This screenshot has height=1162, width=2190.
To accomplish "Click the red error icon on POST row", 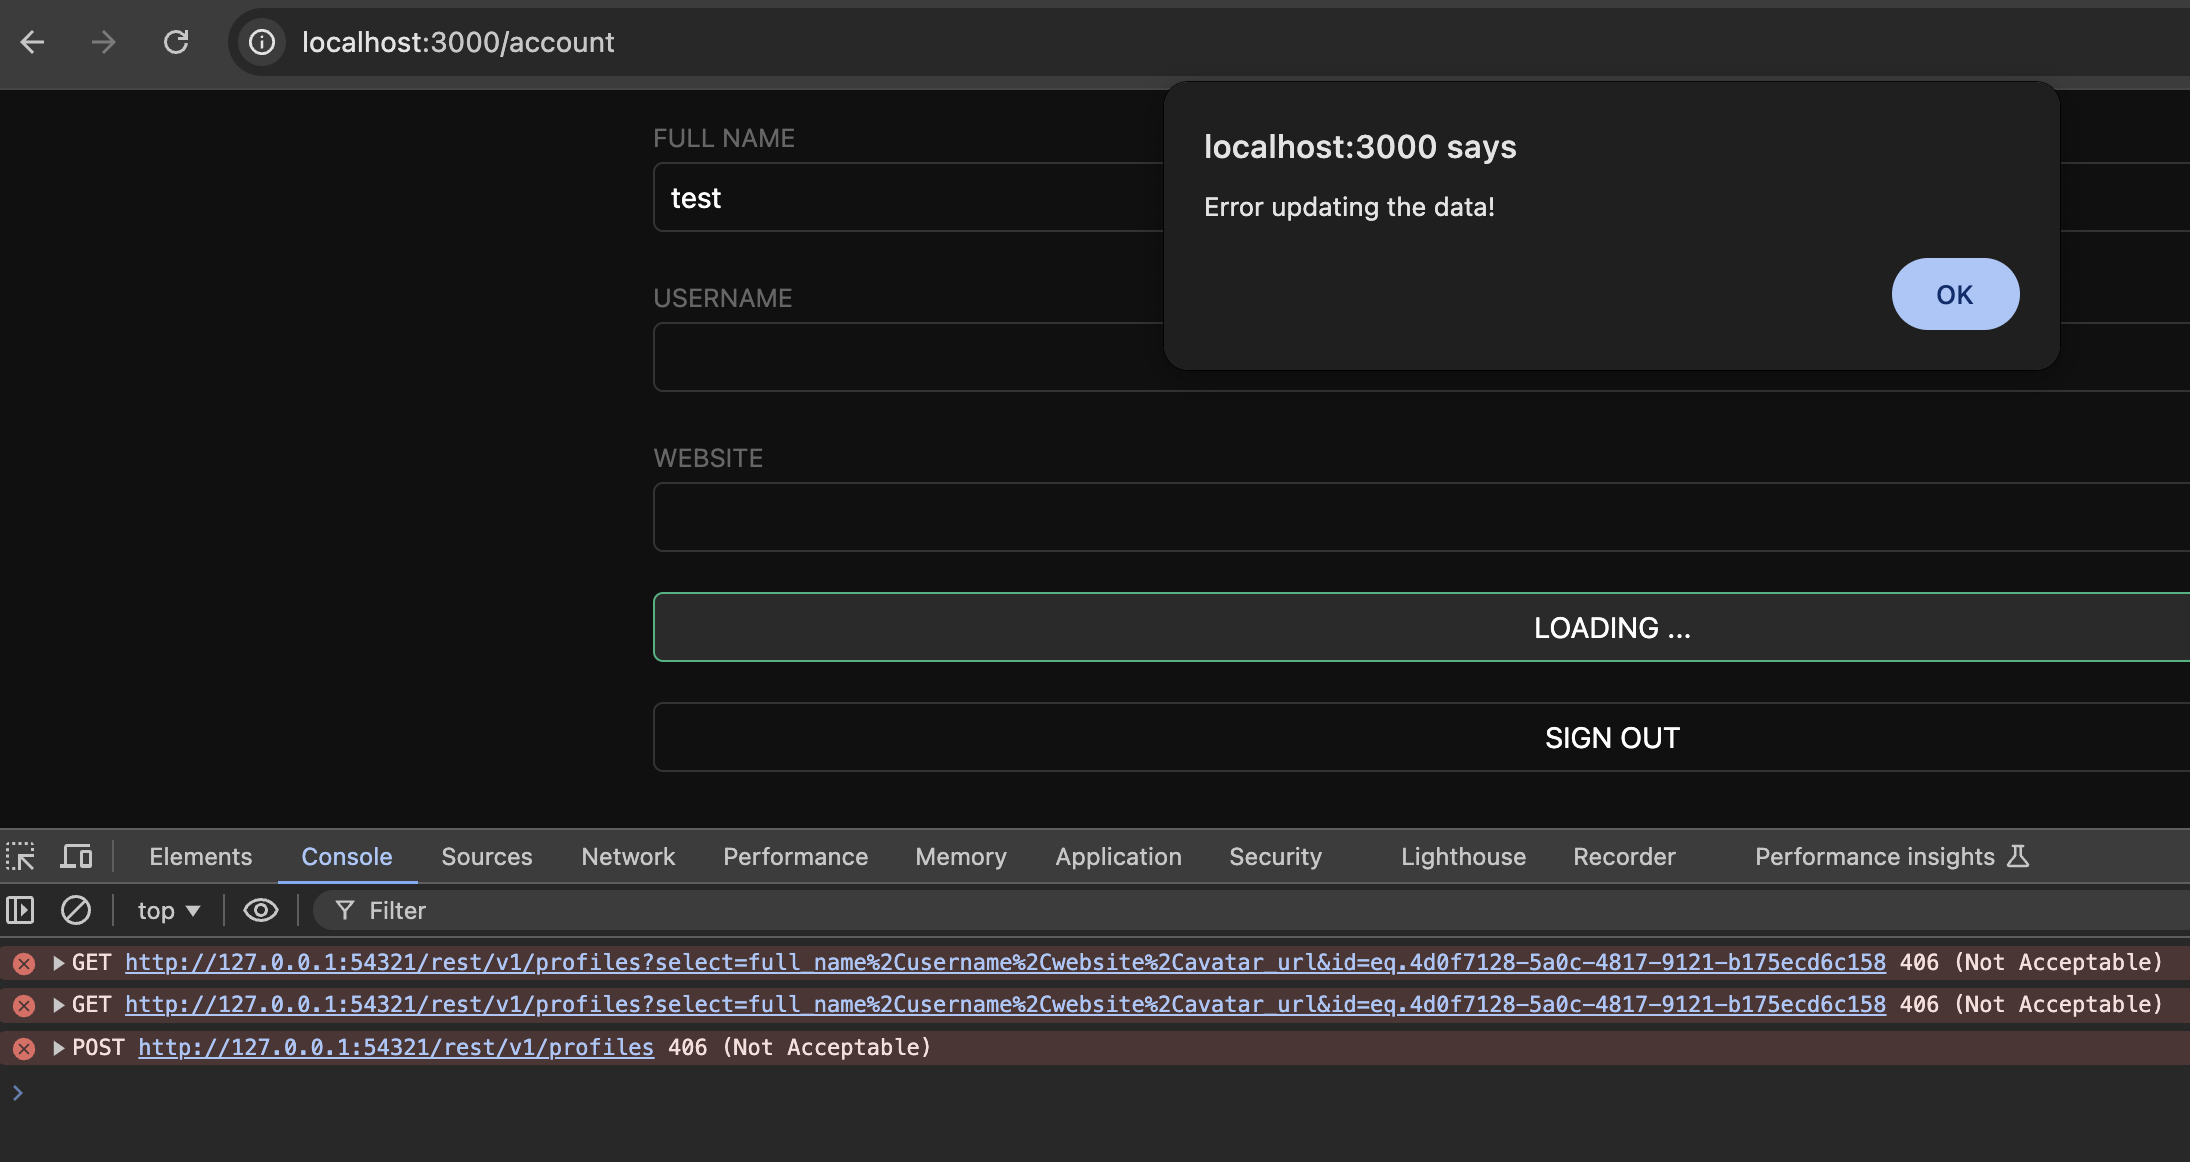I will [24, 1048].
